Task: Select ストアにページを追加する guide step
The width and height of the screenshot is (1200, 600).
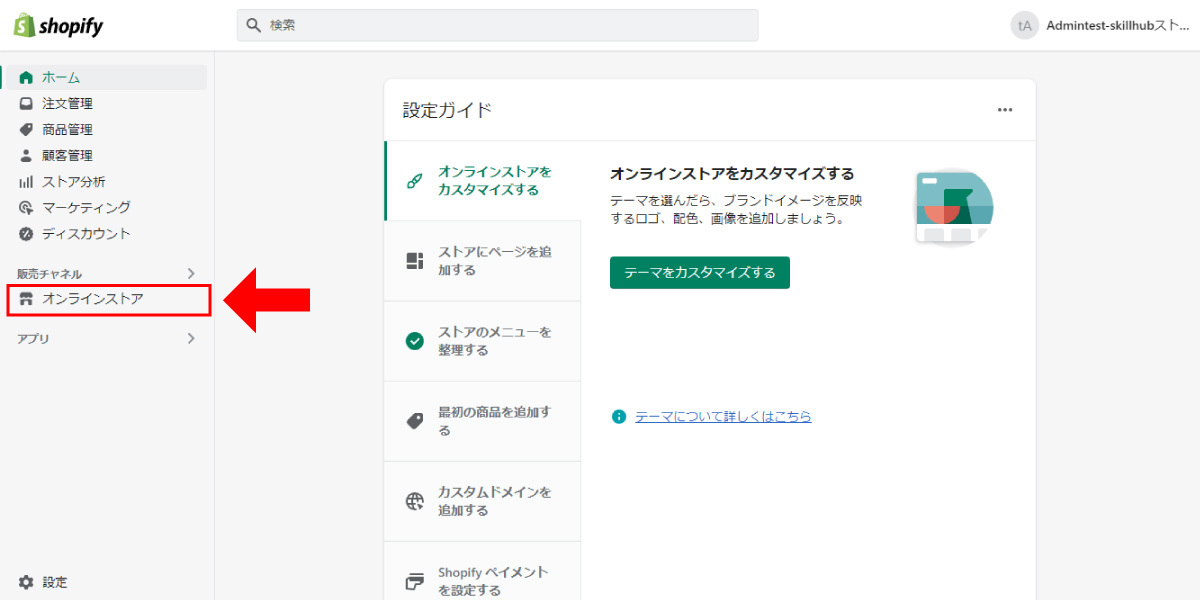Action: pos(483,261)
